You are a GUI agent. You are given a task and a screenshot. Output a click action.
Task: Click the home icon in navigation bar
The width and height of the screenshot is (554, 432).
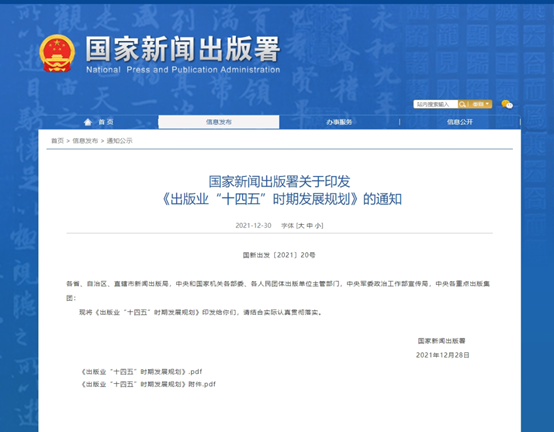click(x=88, y=122)
